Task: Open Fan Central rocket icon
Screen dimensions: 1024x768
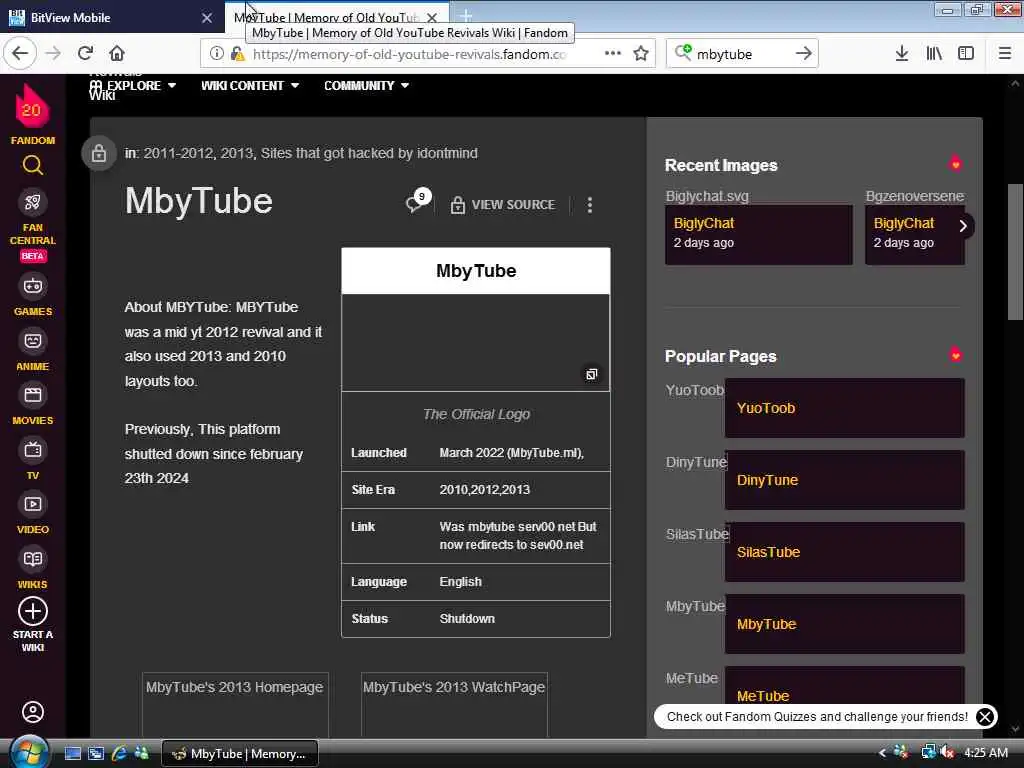Action: 33,202
